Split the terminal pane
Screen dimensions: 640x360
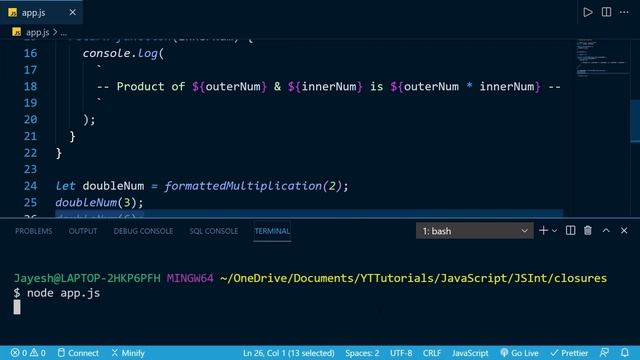pos(570,231)
